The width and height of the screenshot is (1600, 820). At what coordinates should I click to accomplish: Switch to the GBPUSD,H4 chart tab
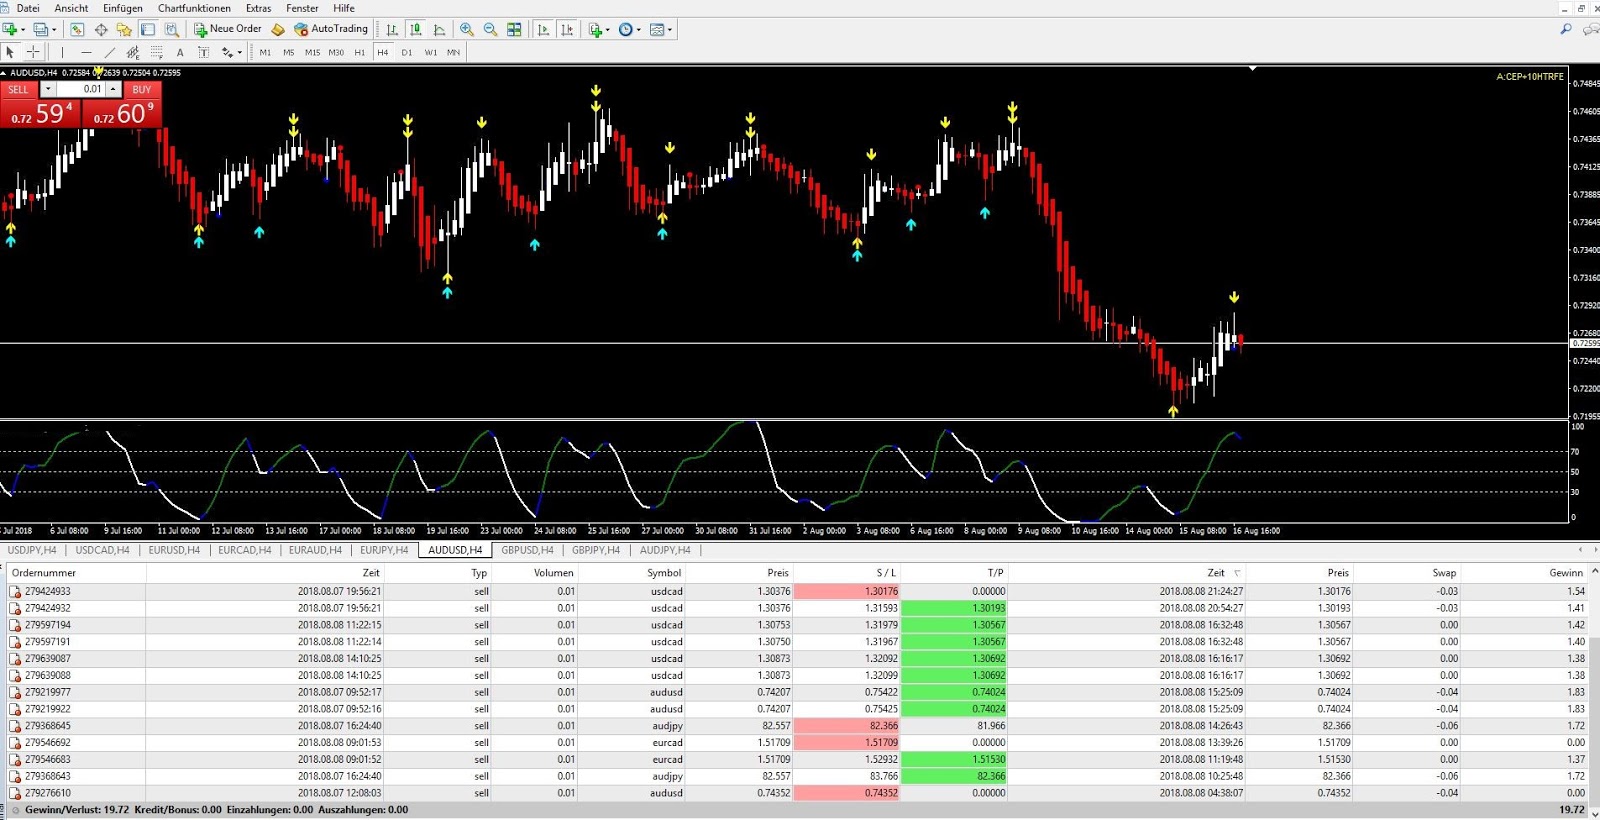pyautogui.click(x=527, y=550)
